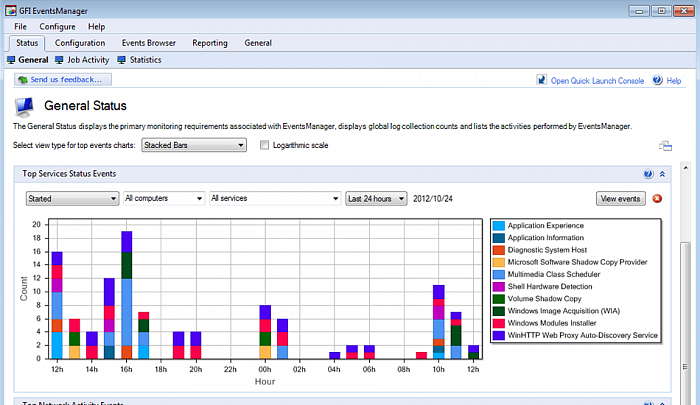
Task: Switch to the Configuration tab
Action: tap(80, 43)
